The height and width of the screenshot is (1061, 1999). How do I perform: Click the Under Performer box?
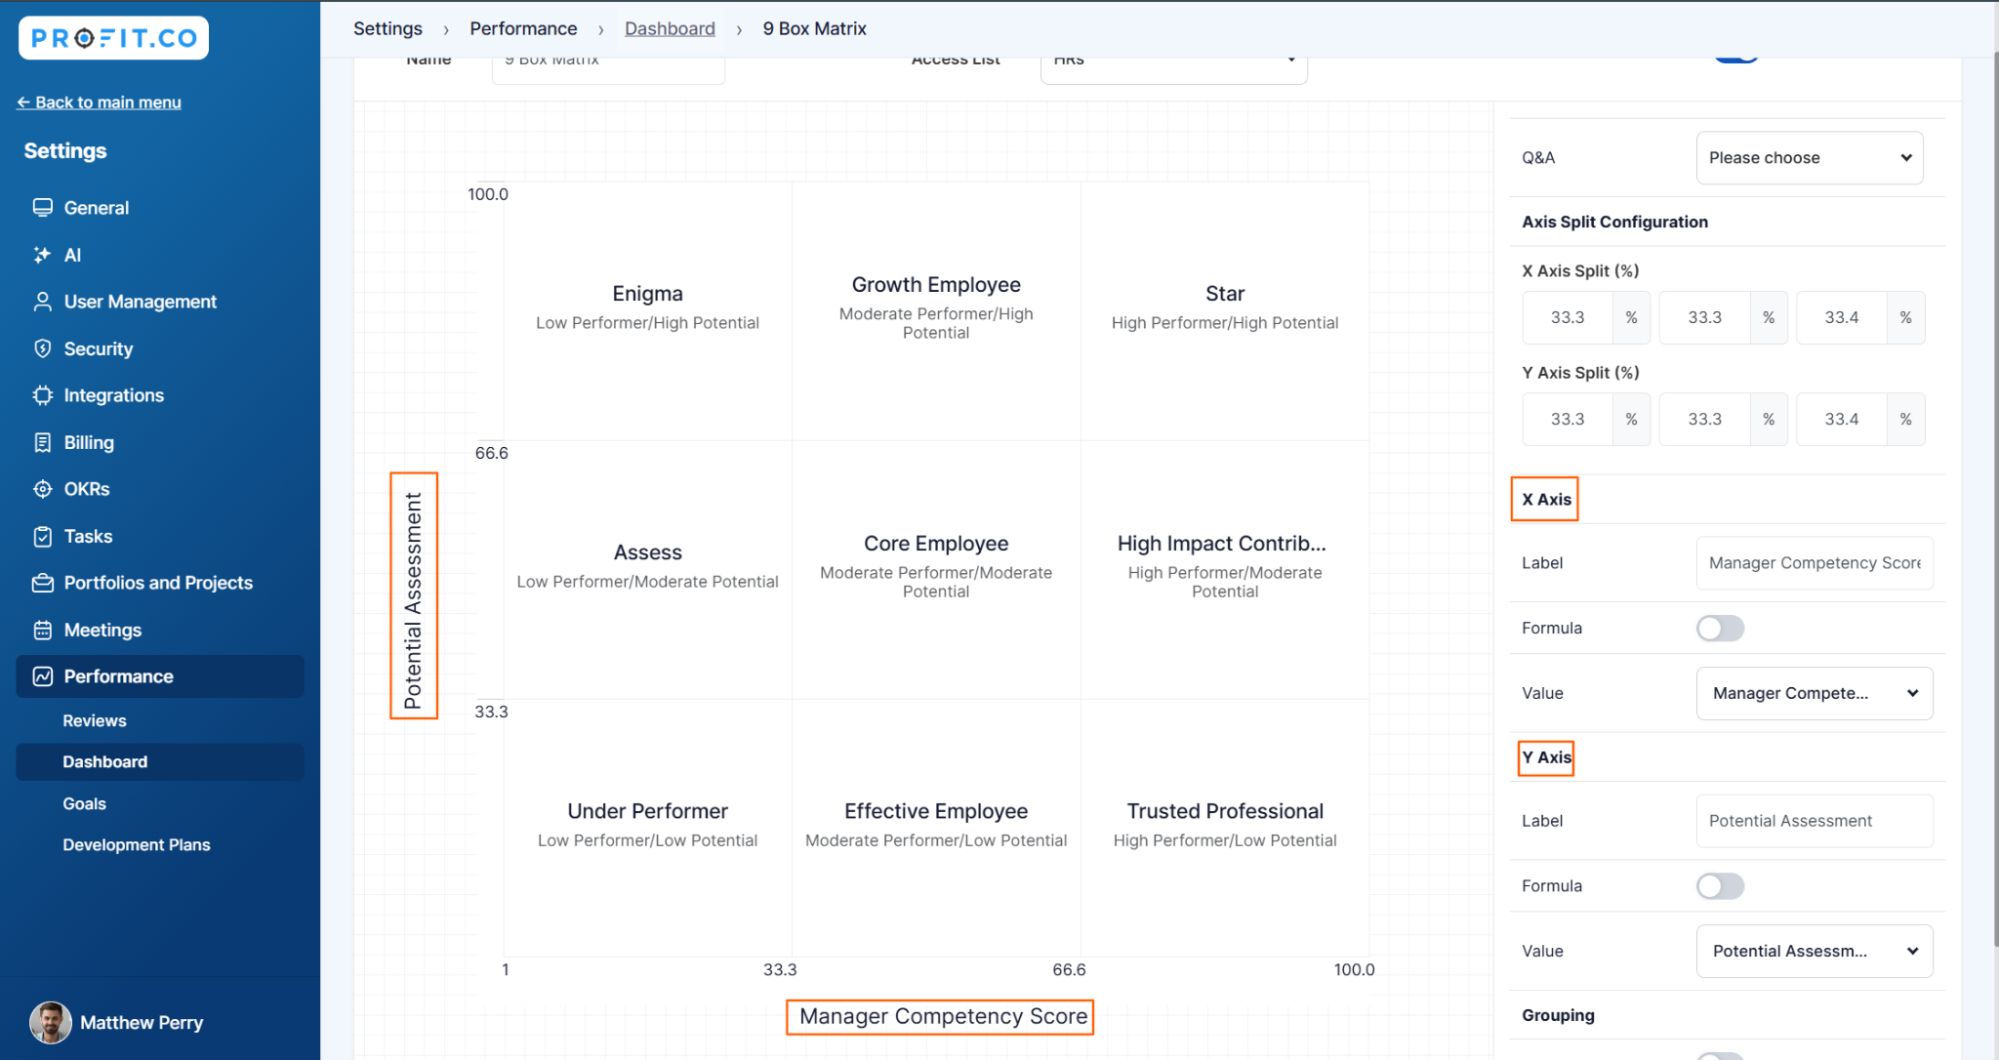point(648,828)
